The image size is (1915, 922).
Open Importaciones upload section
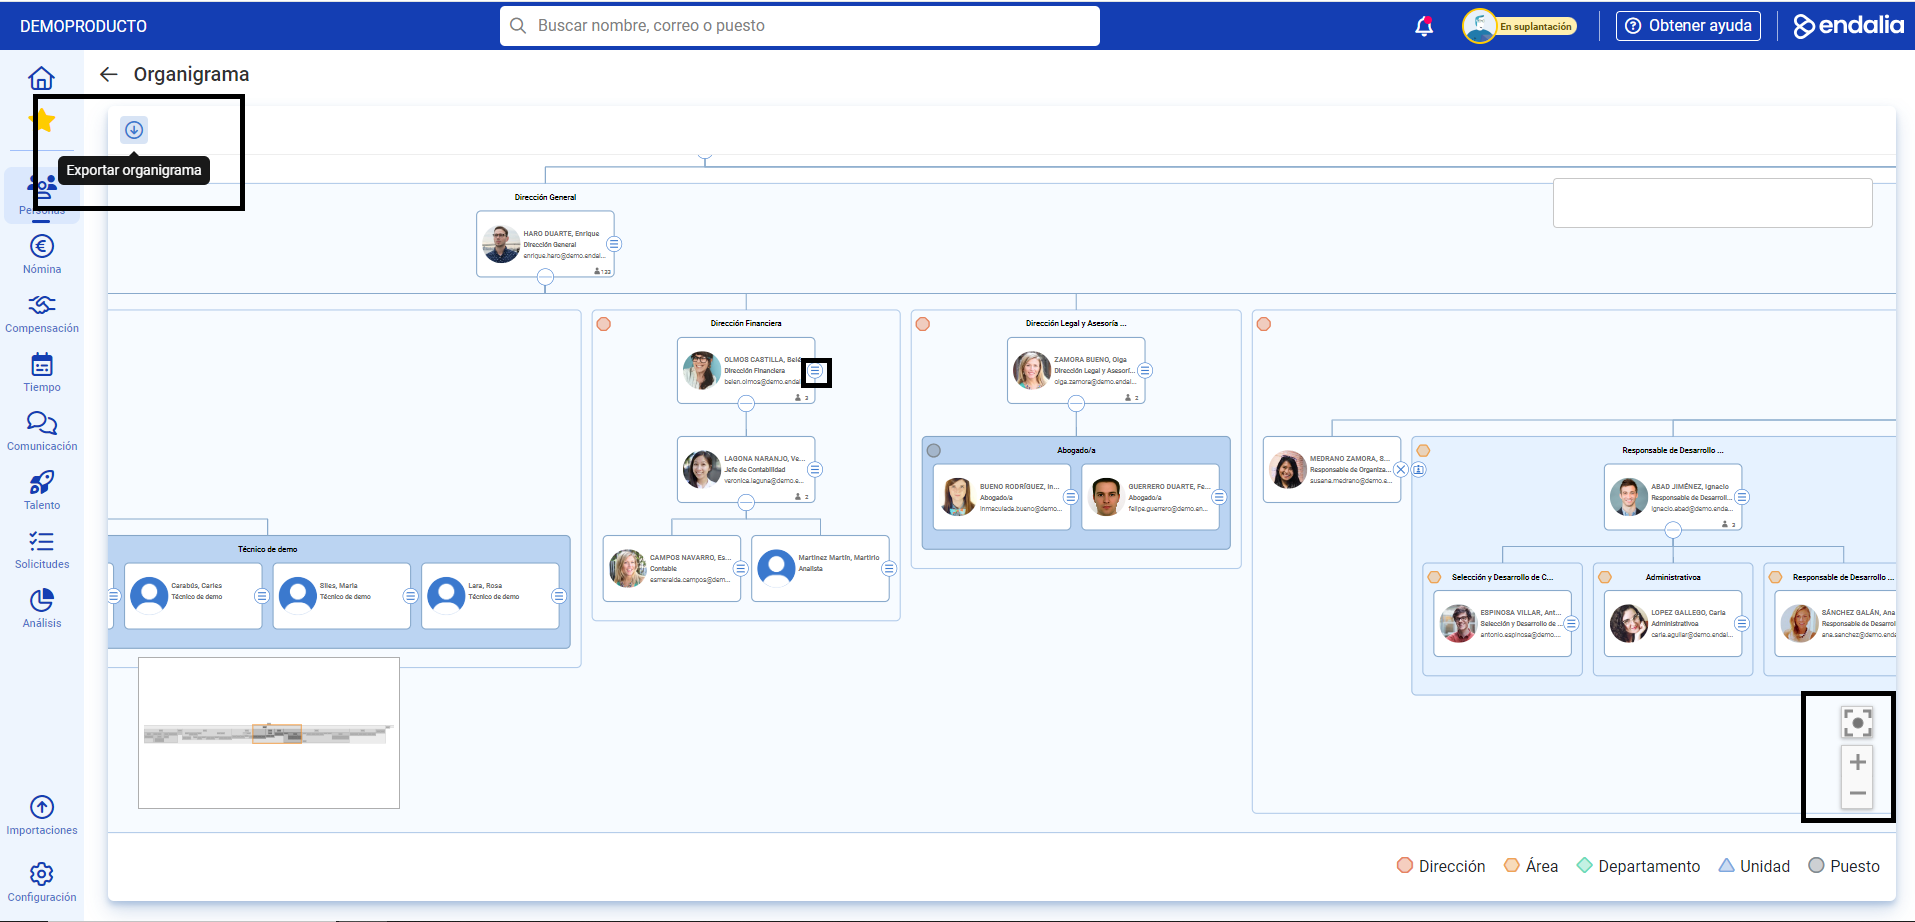(42, 815)
